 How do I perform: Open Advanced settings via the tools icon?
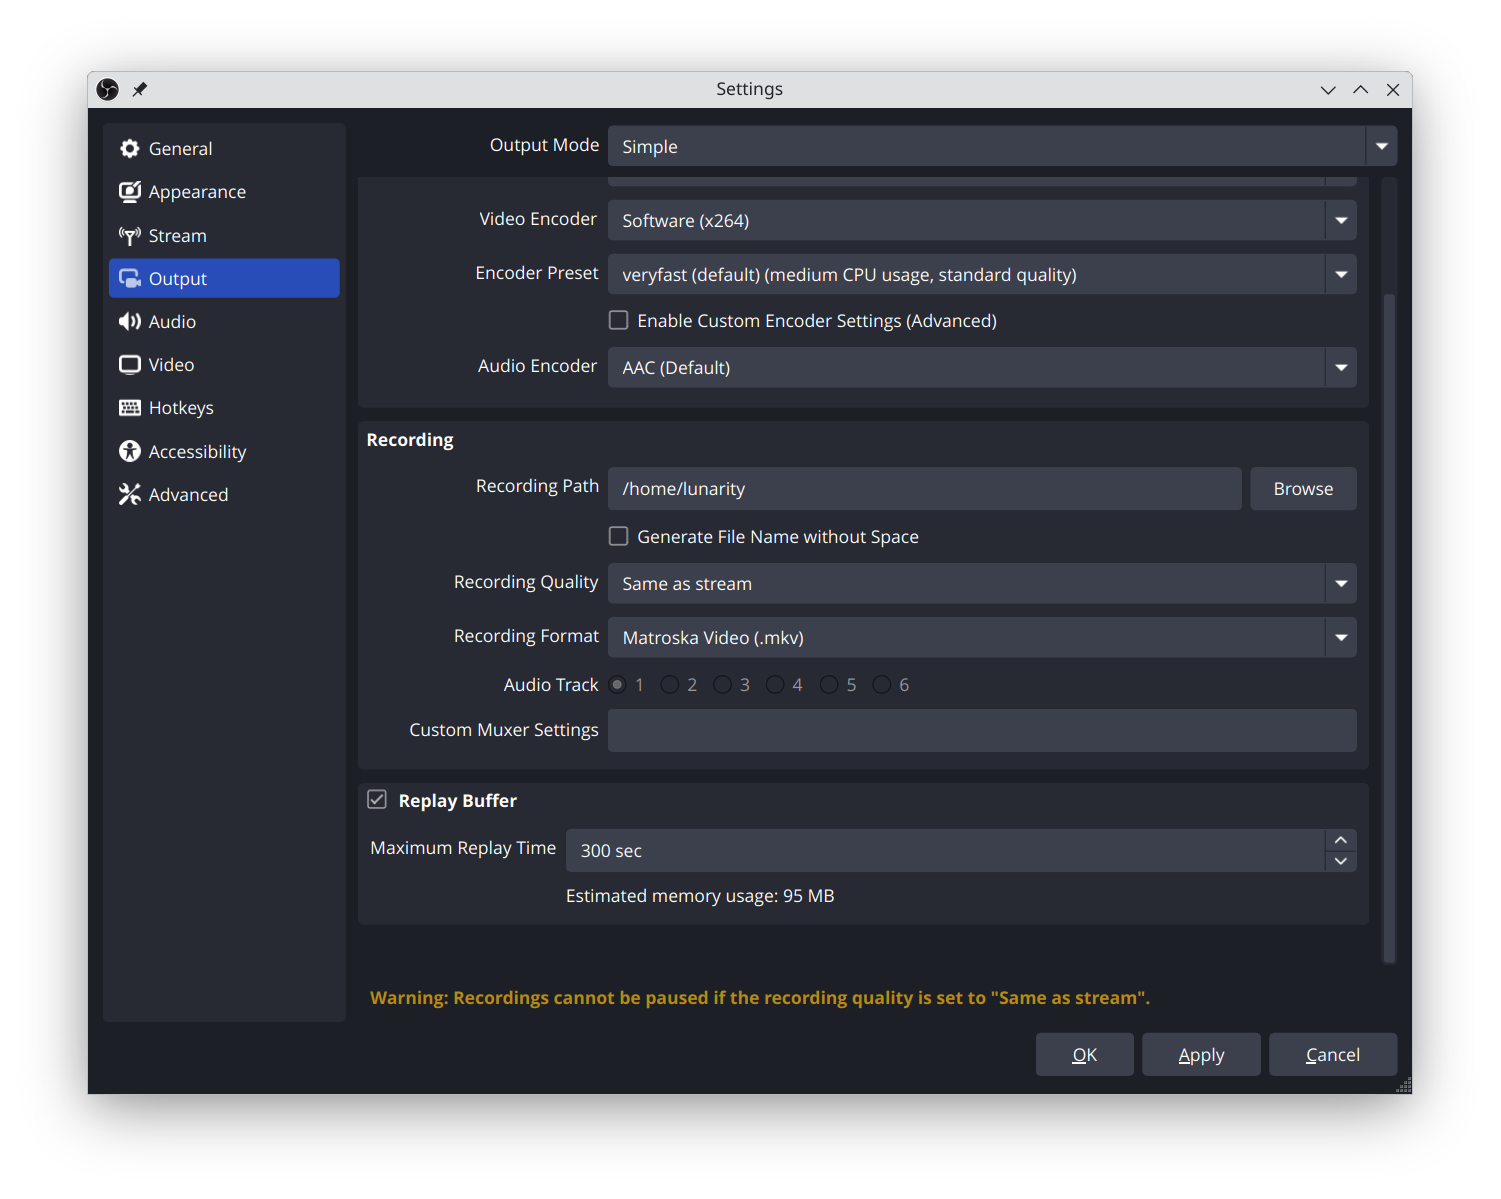coord(130,494)
